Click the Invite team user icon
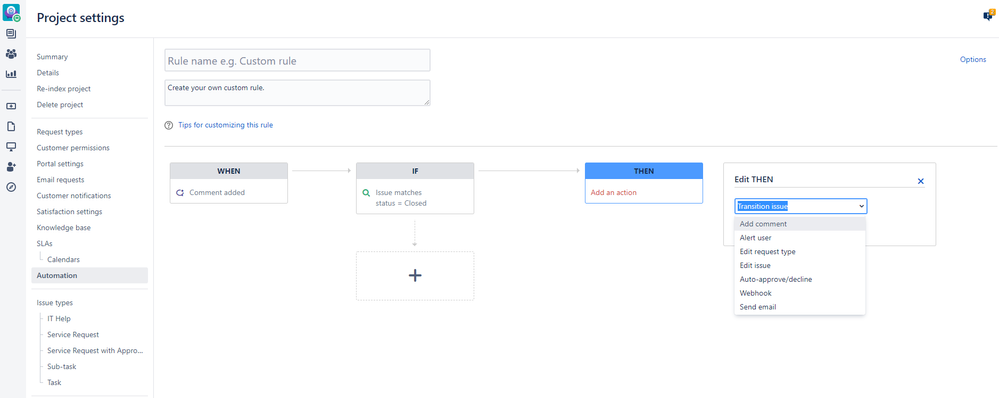 click(11, 167)
